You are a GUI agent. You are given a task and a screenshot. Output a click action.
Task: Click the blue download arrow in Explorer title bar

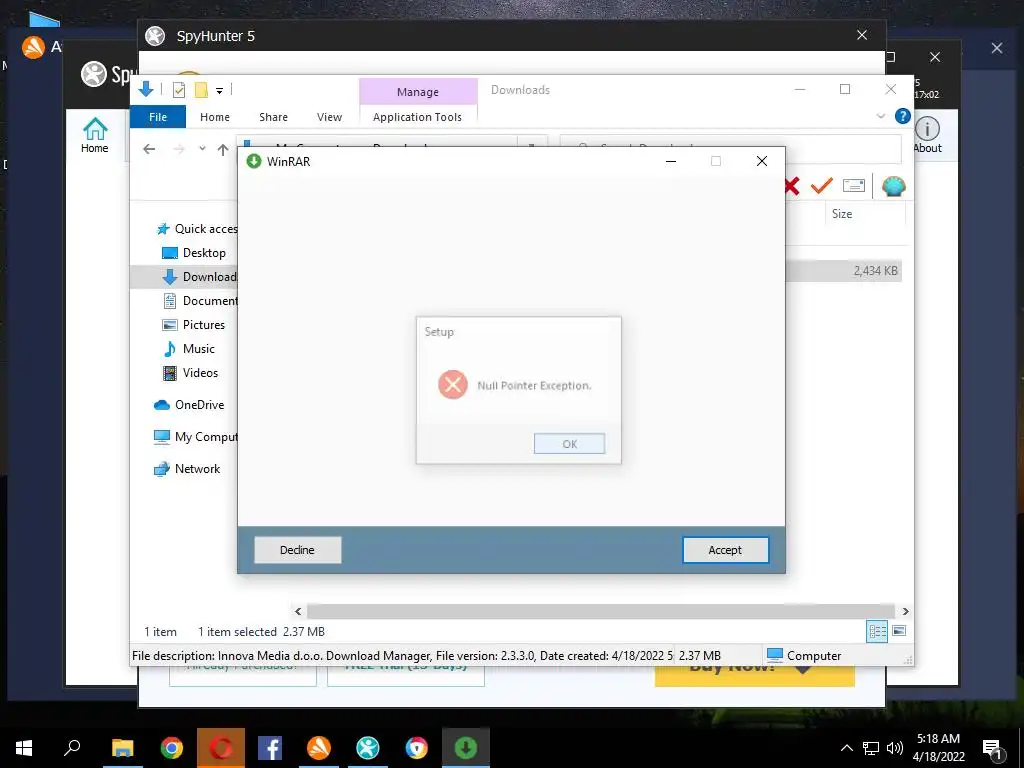pyautogui.click(x=146, y=89)
